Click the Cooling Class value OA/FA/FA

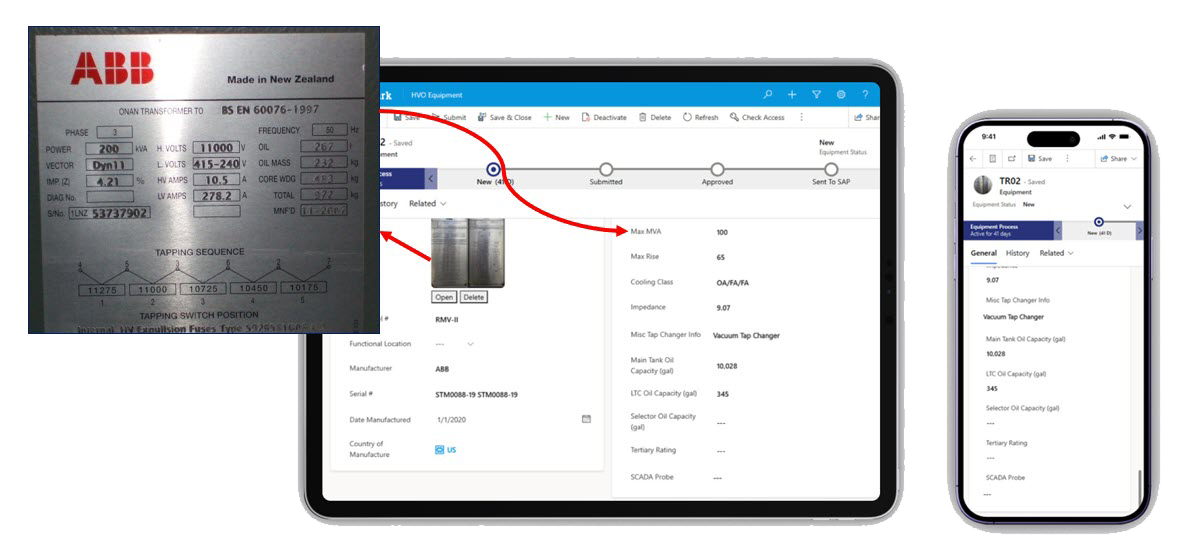coord(732,282)
